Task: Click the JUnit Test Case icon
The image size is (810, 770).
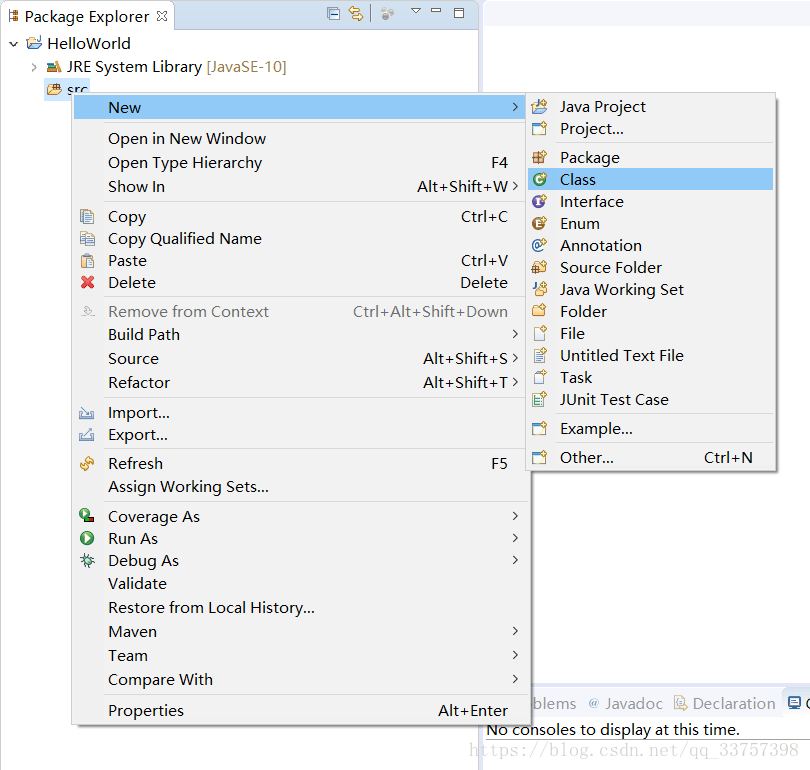Action: click(540, 399)
